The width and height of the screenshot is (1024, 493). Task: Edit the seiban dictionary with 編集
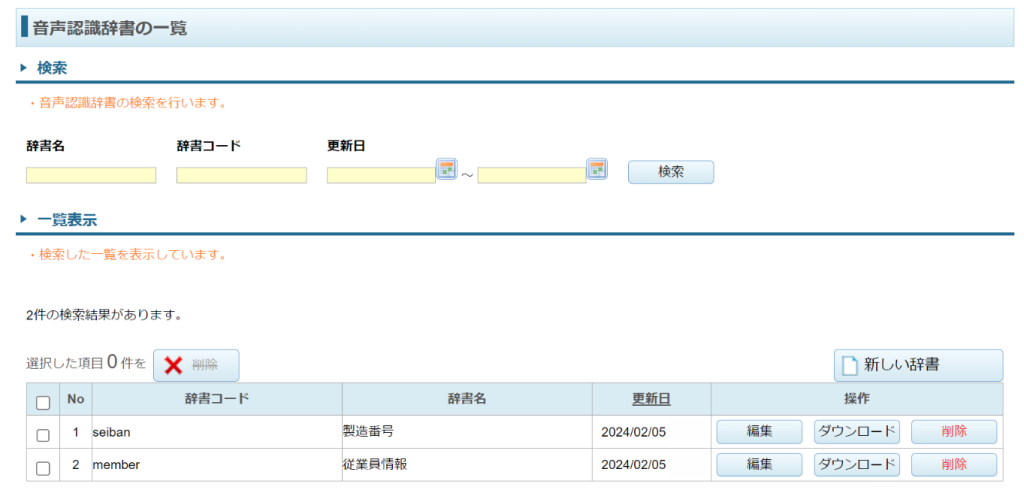coord(759,432)
